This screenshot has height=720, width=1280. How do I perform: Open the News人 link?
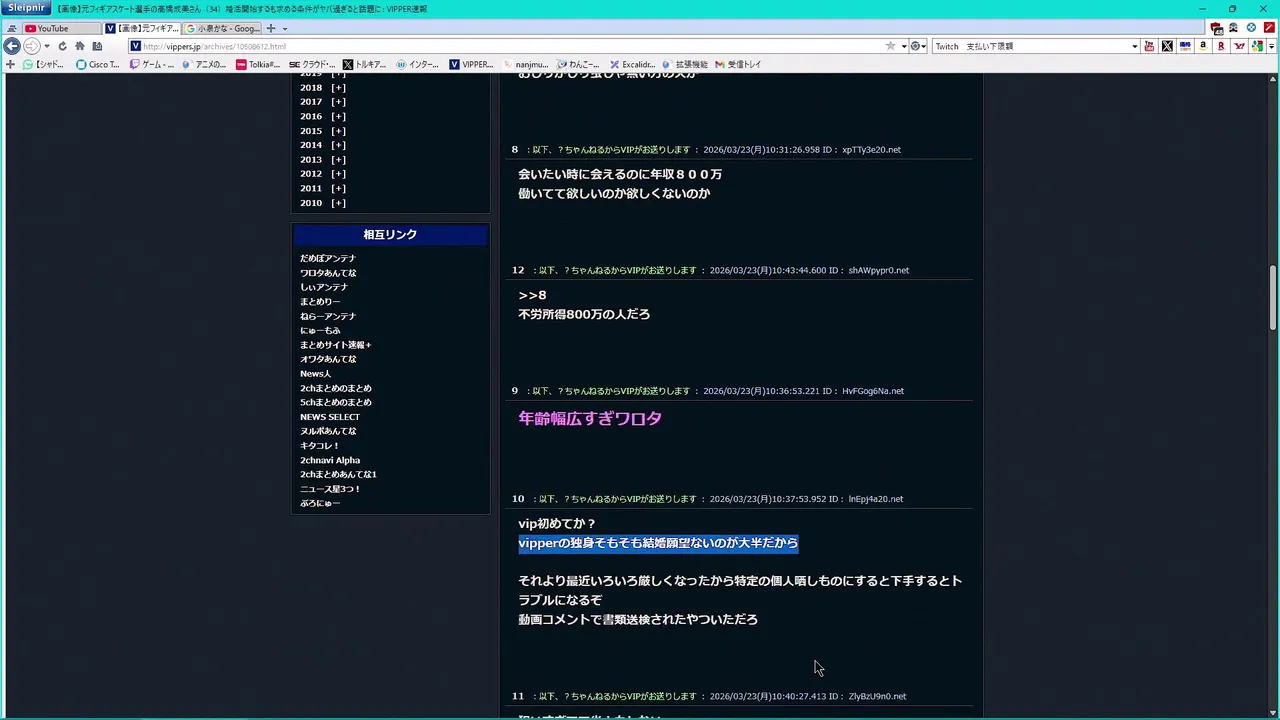pyautogui.click(x=315, y=374)
